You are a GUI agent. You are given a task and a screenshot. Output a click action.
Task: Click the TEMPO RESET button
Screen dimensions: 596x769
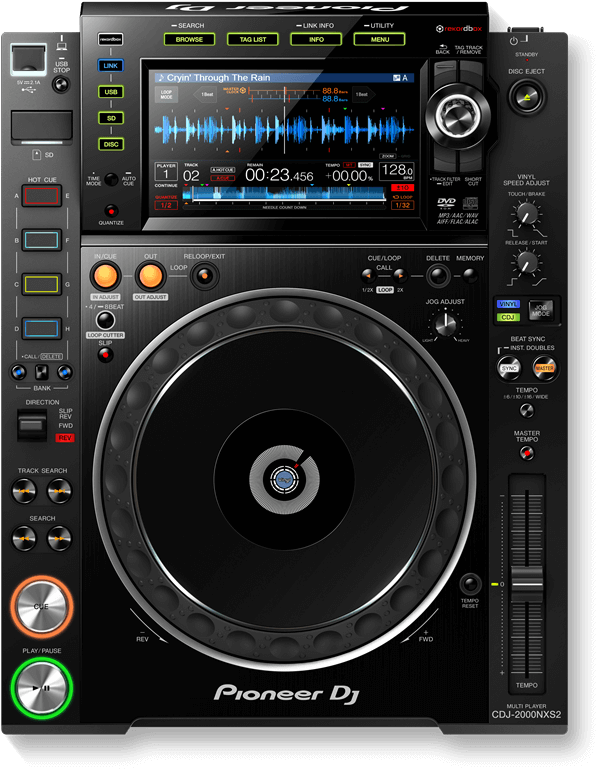tap(470, 584)
